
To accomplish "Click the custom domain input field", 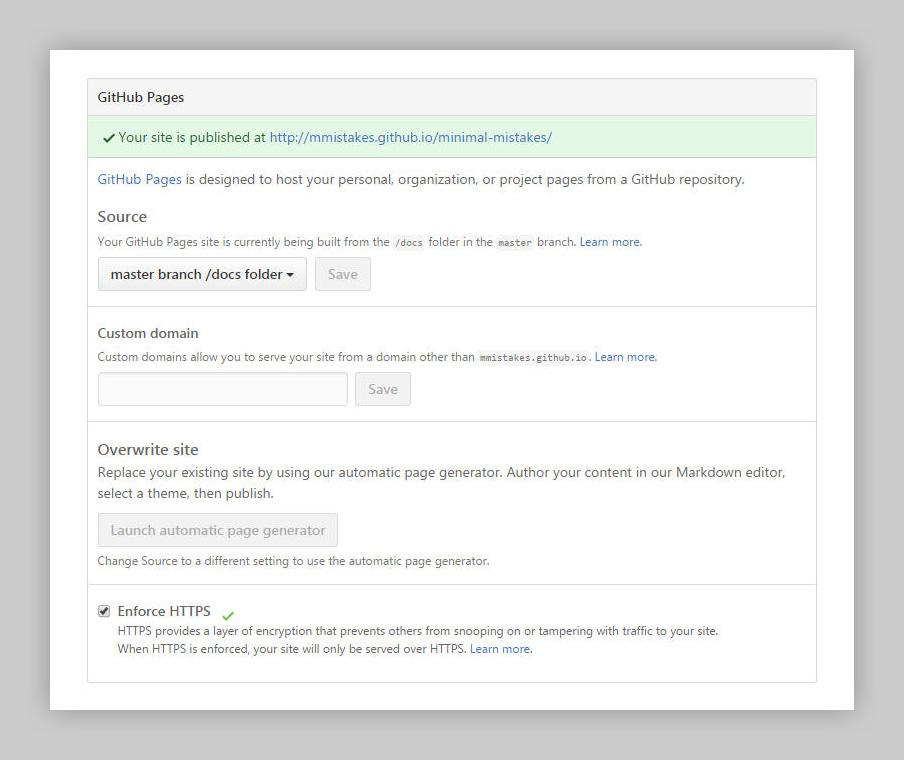I will pyautogui.click(x=222, y=388).
